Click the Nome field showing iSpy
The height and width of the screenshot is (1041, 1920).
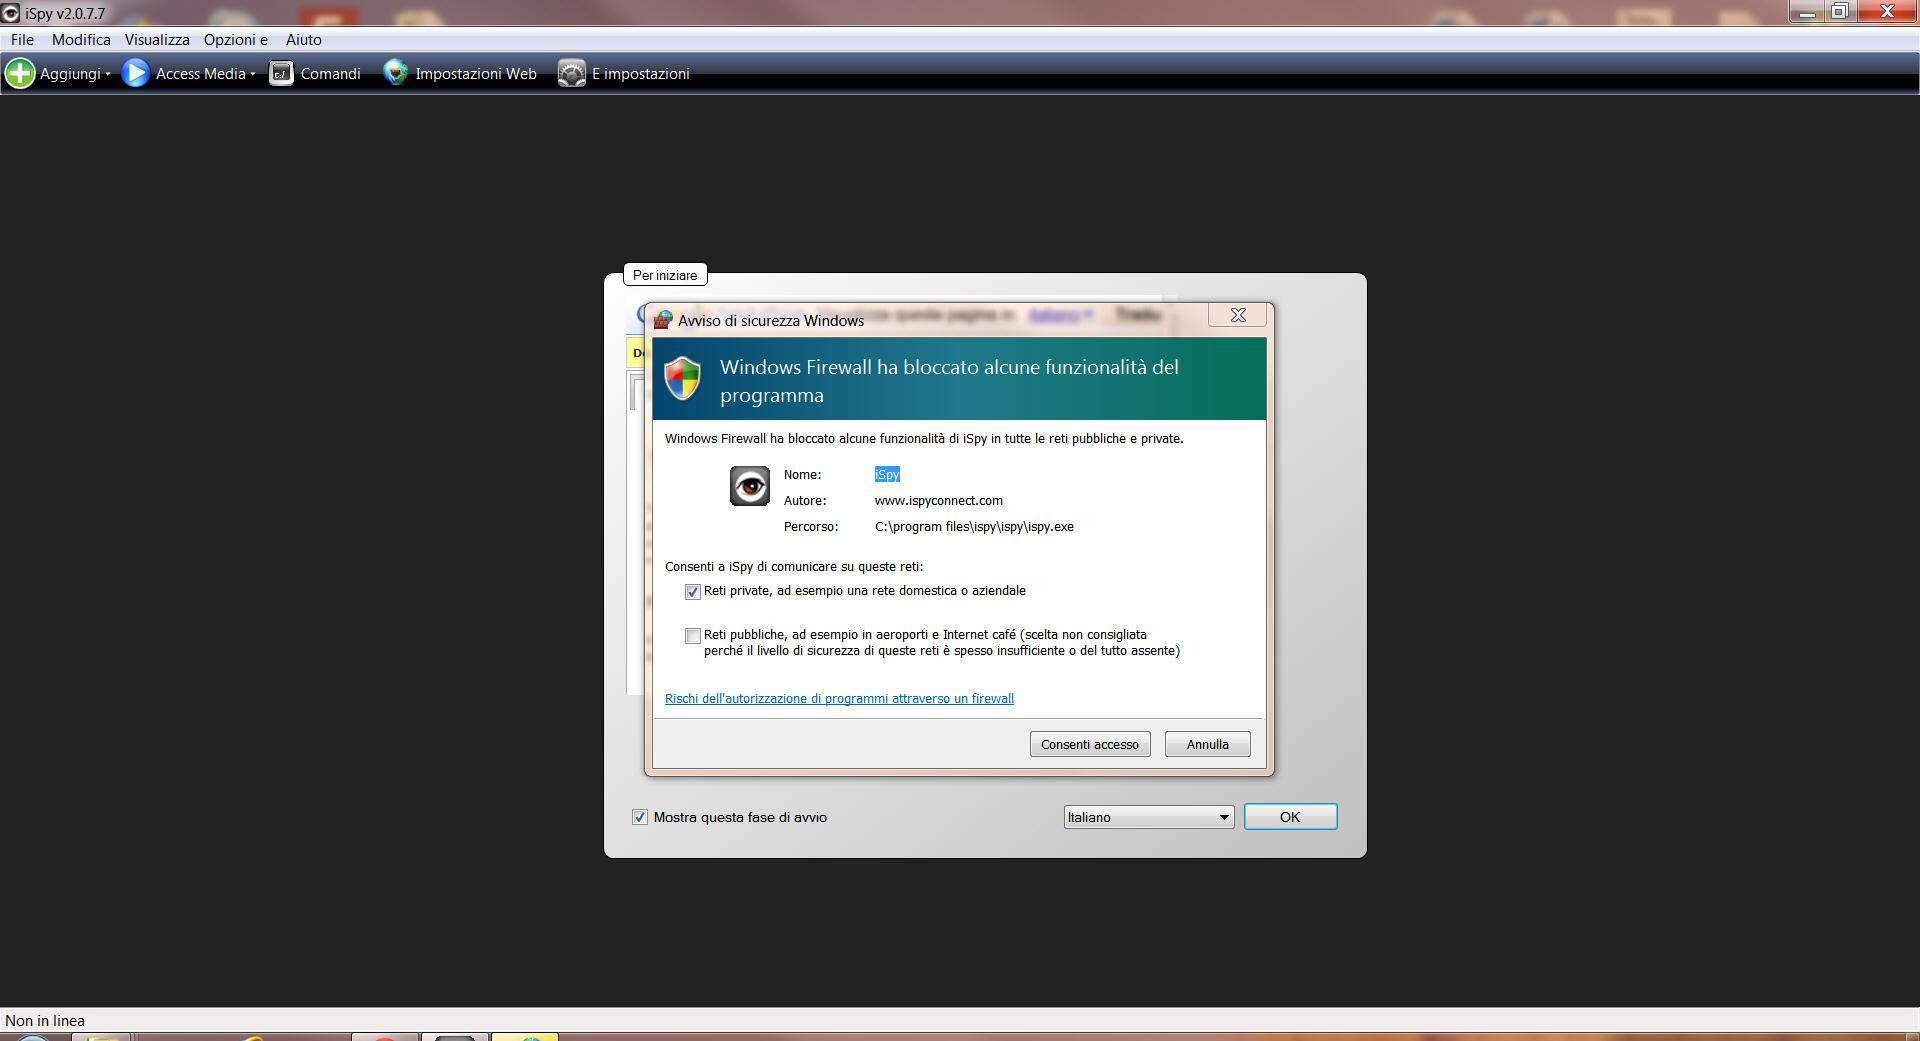tap(887, 475)
